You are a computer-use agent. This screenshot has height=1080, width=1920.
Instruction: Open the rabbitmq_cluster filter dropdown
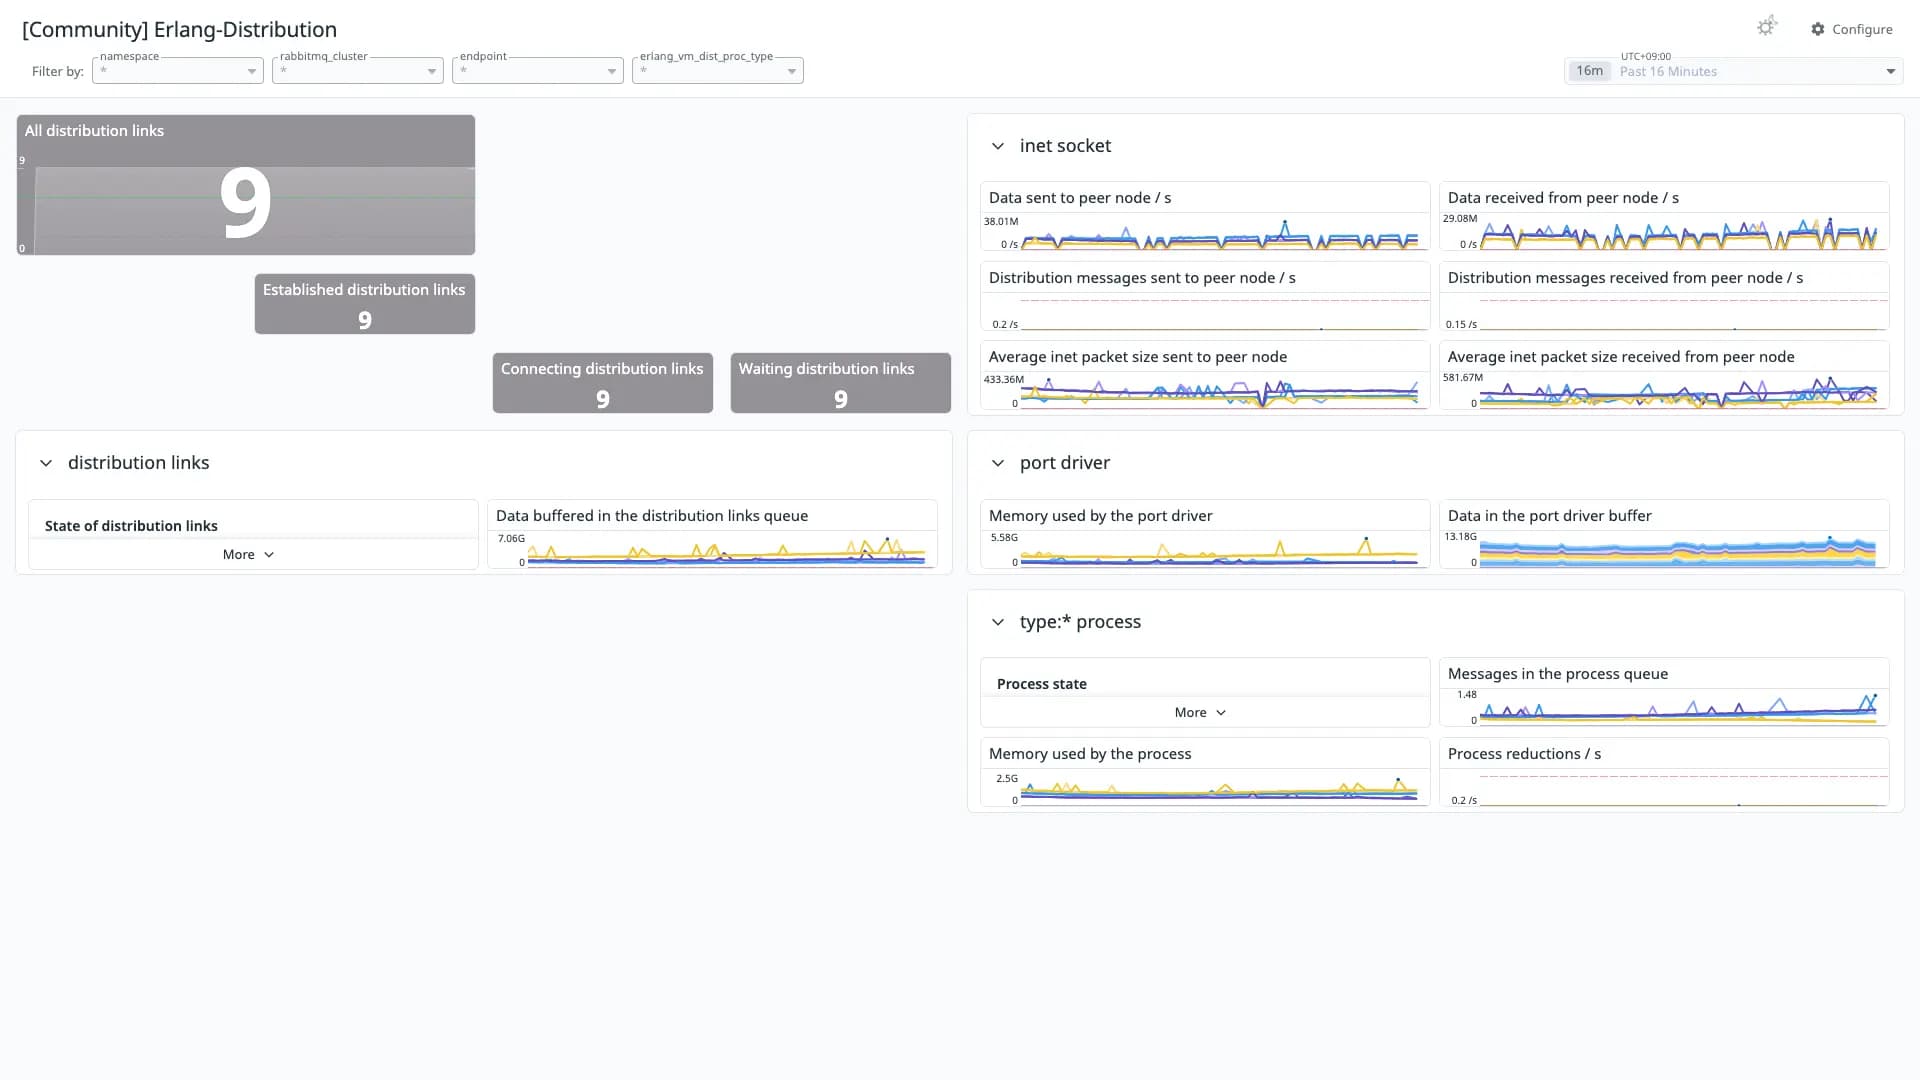358,71
